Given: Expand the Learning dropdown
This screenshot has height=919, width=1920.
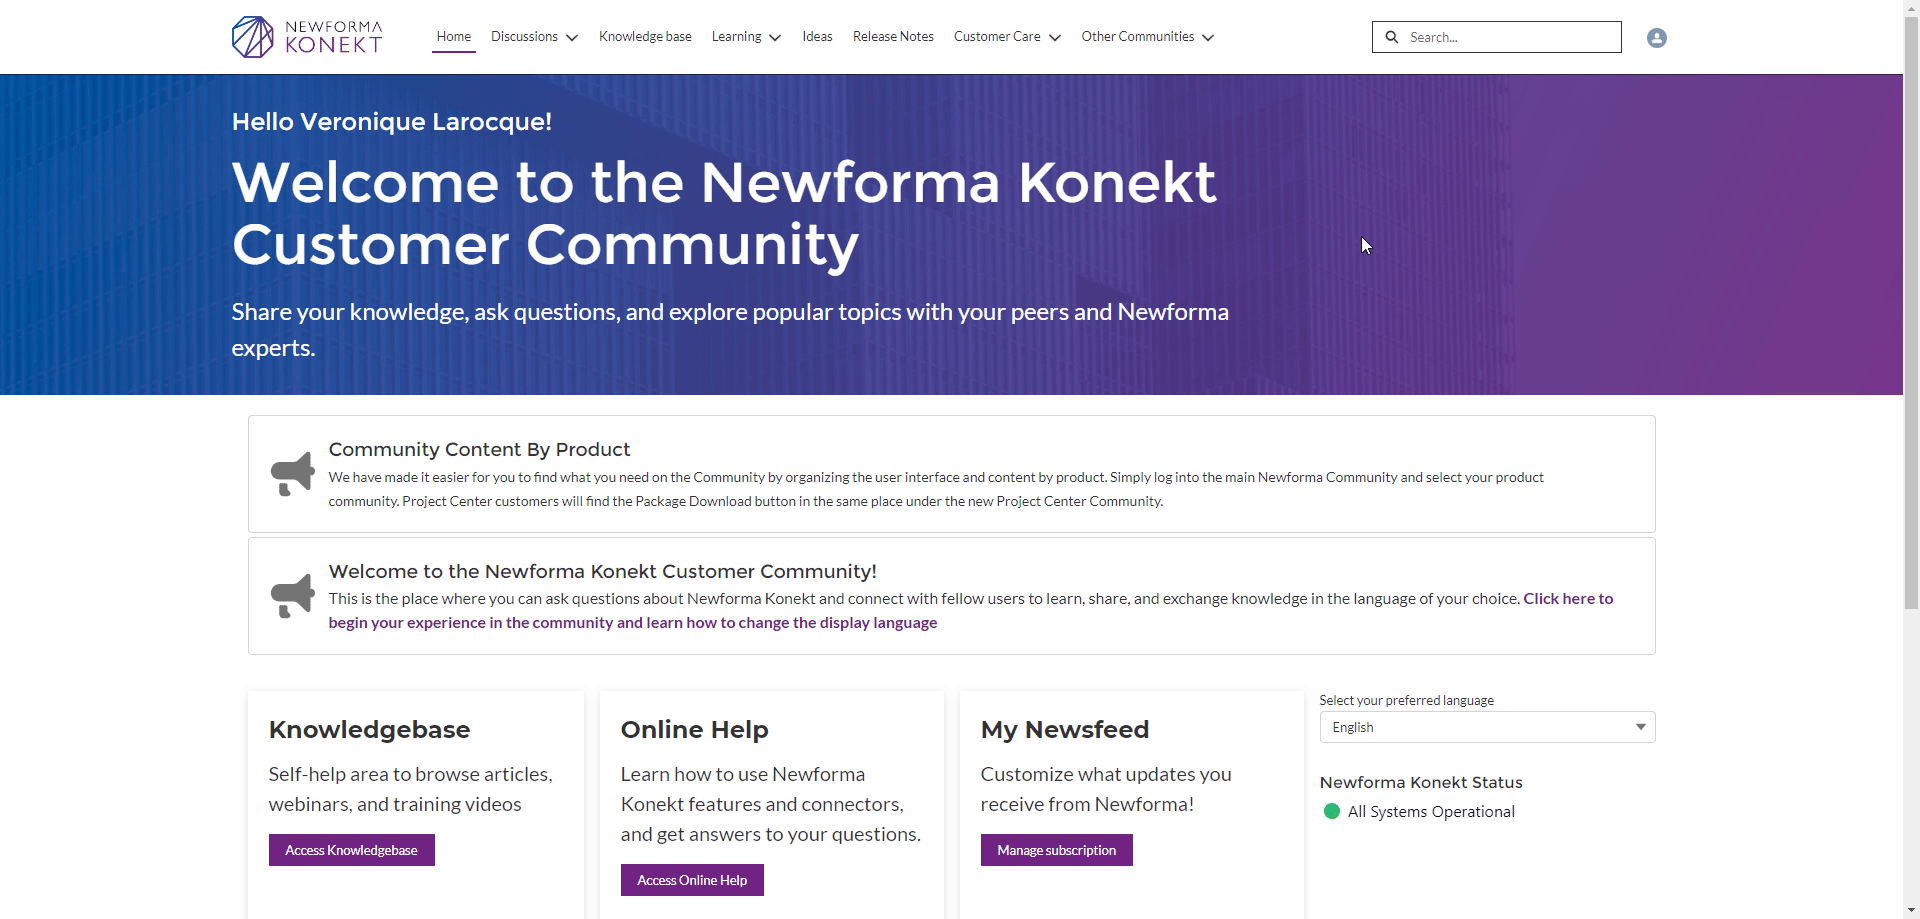Looking at the screenshot, I should click(746, 37).
